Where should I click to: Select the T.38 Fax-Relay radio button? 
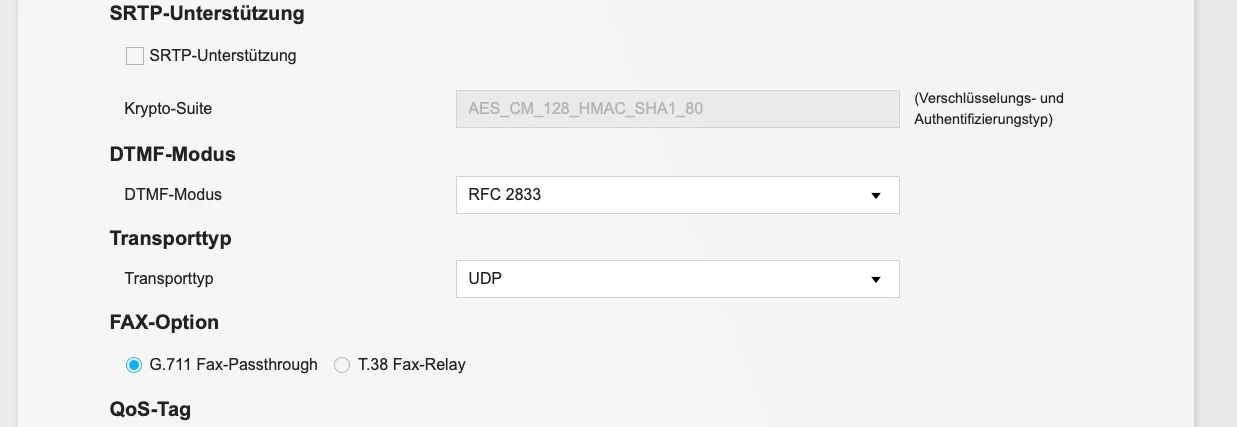[x=342, y=365]
